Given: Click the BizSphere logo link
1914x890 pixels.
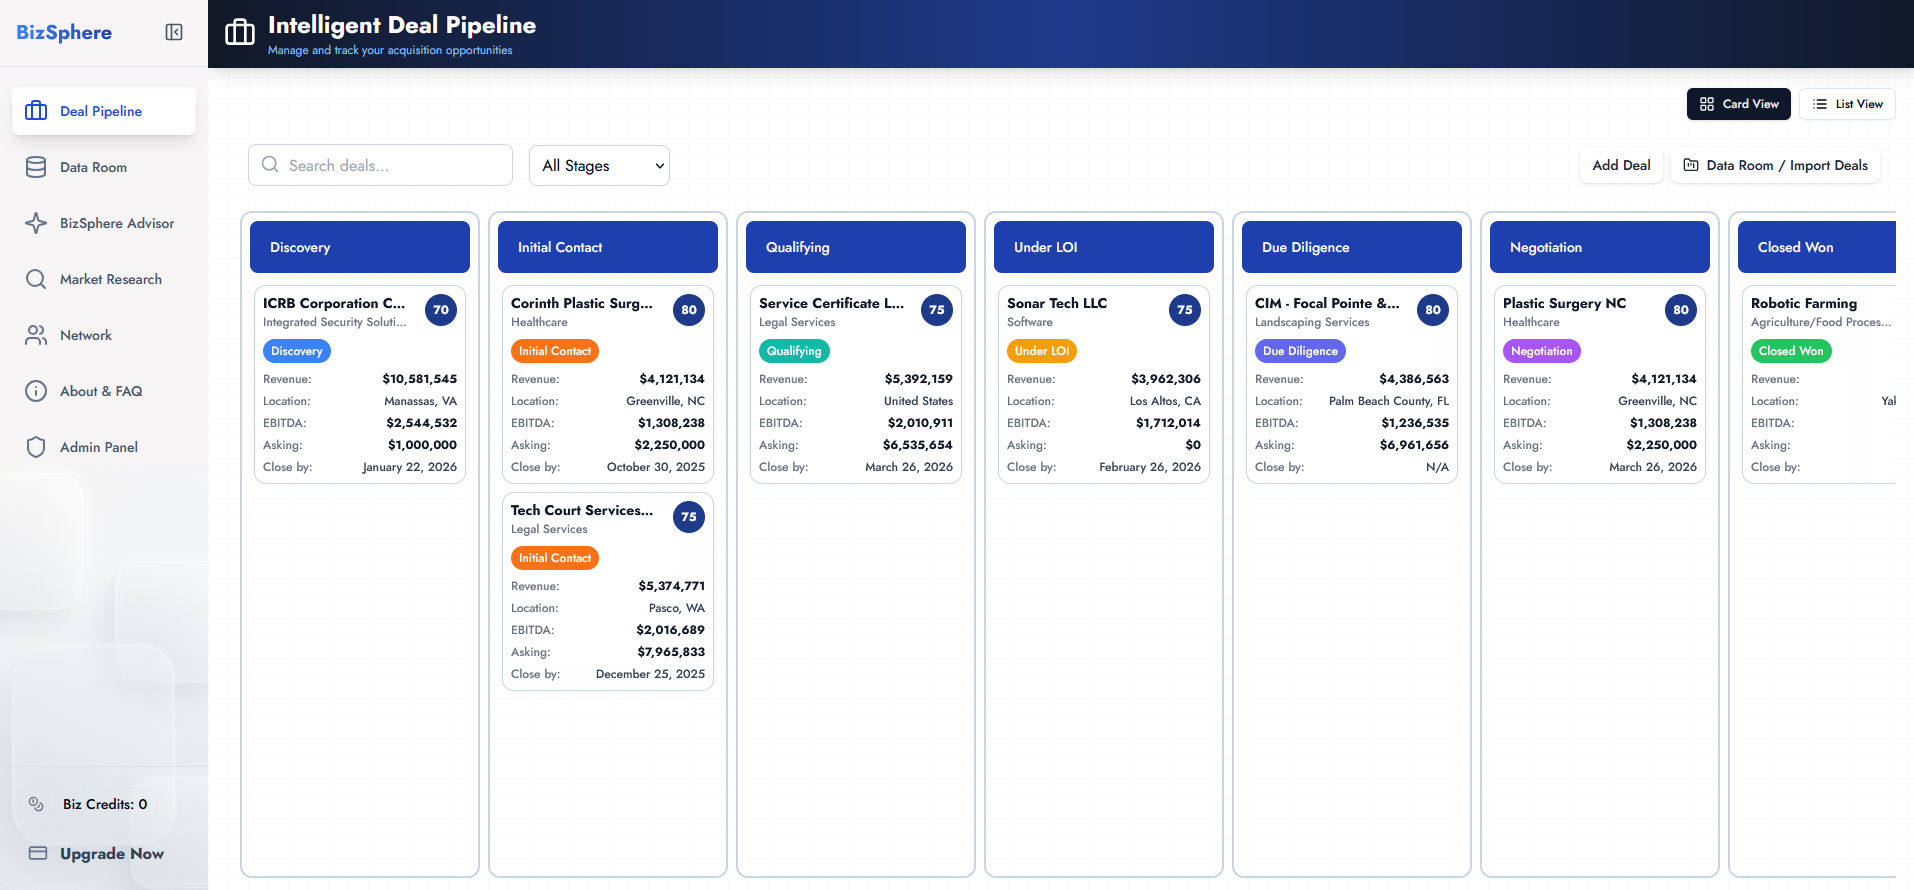Looking at the screenshot, I should point(64,32).
